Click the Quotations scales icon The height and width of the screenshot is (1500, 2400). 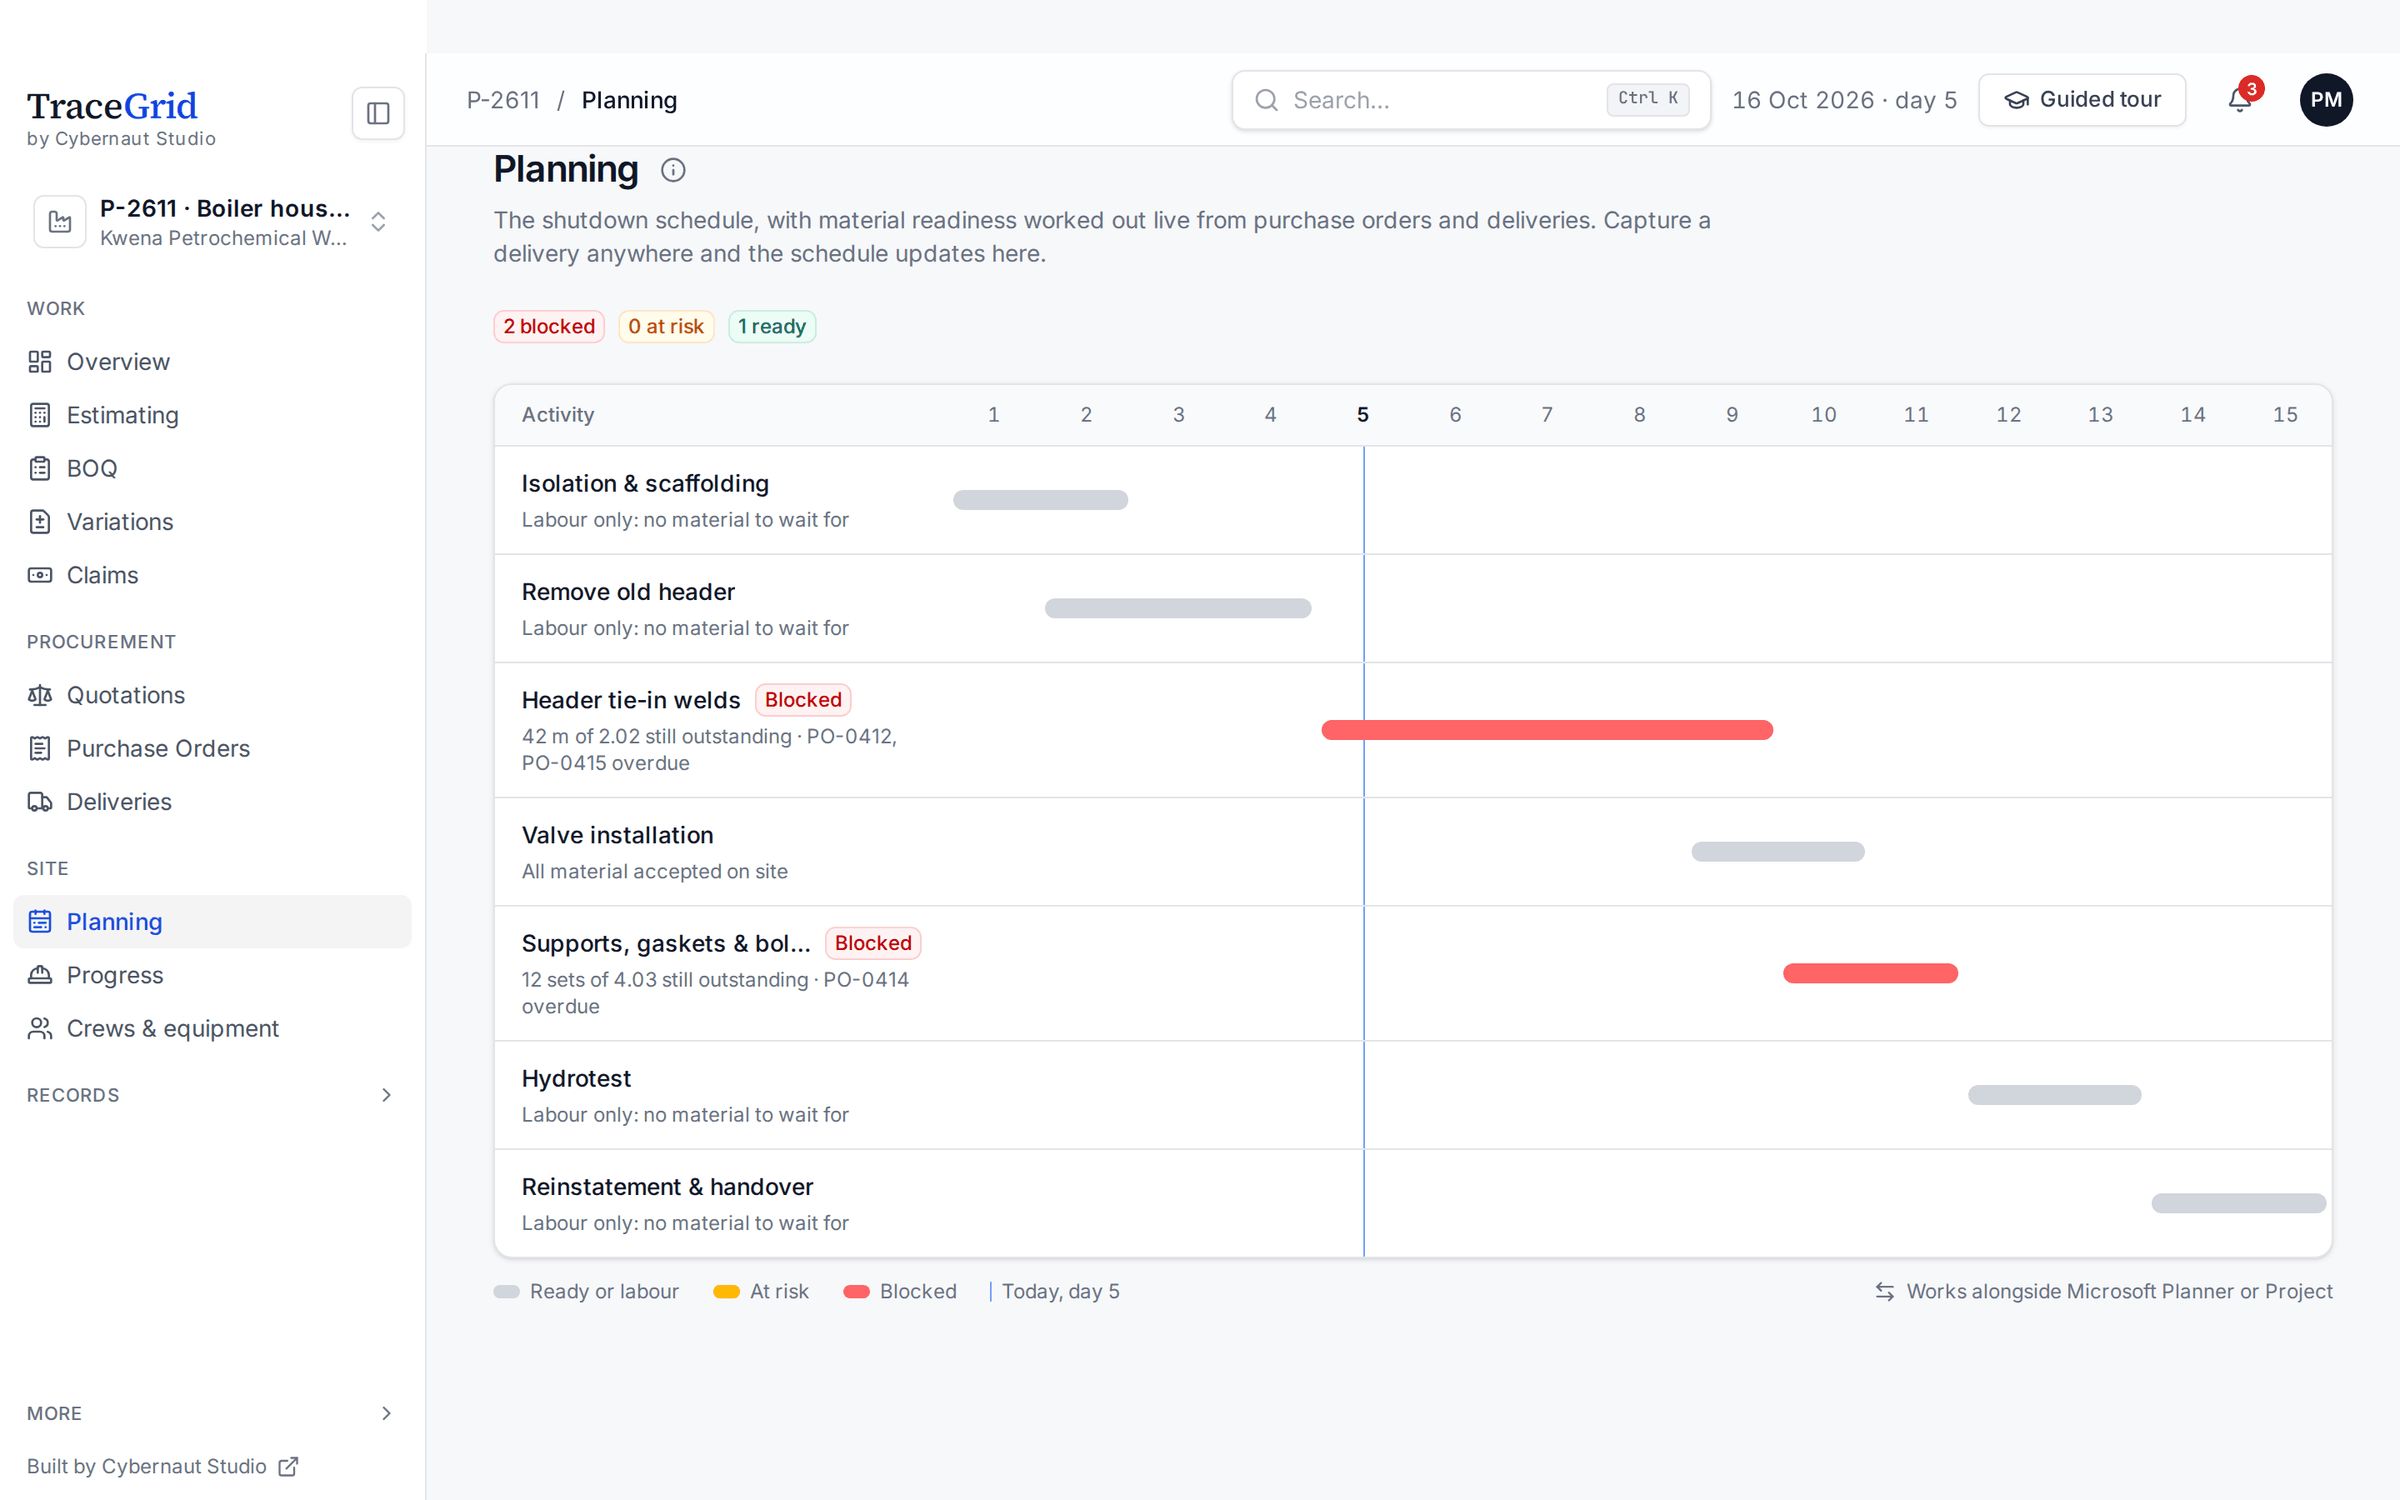point(40,695)
